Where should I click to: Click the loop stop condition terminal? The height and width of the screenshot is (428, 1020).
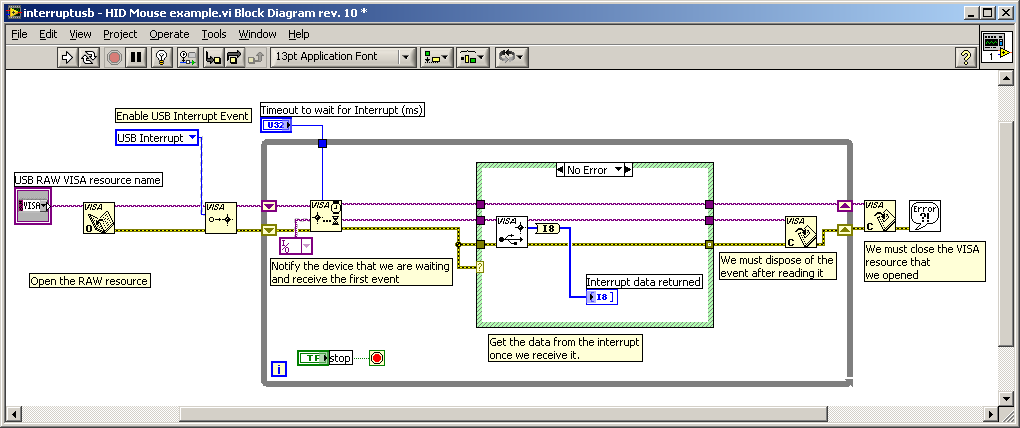pyautogui.click(x=377, y=357)
